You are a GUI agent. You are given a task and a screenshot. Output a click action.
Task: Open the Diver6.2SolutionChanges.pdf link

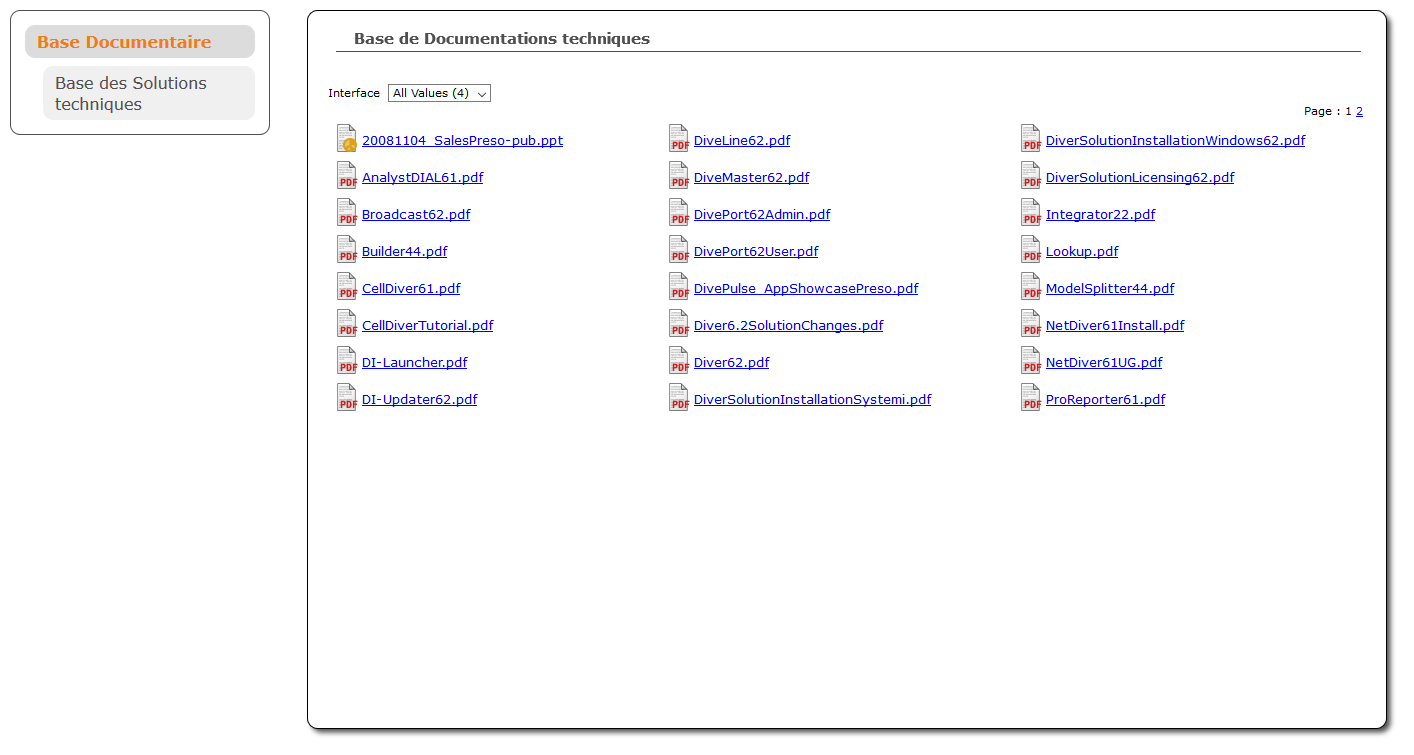click(x=788, y=325)
